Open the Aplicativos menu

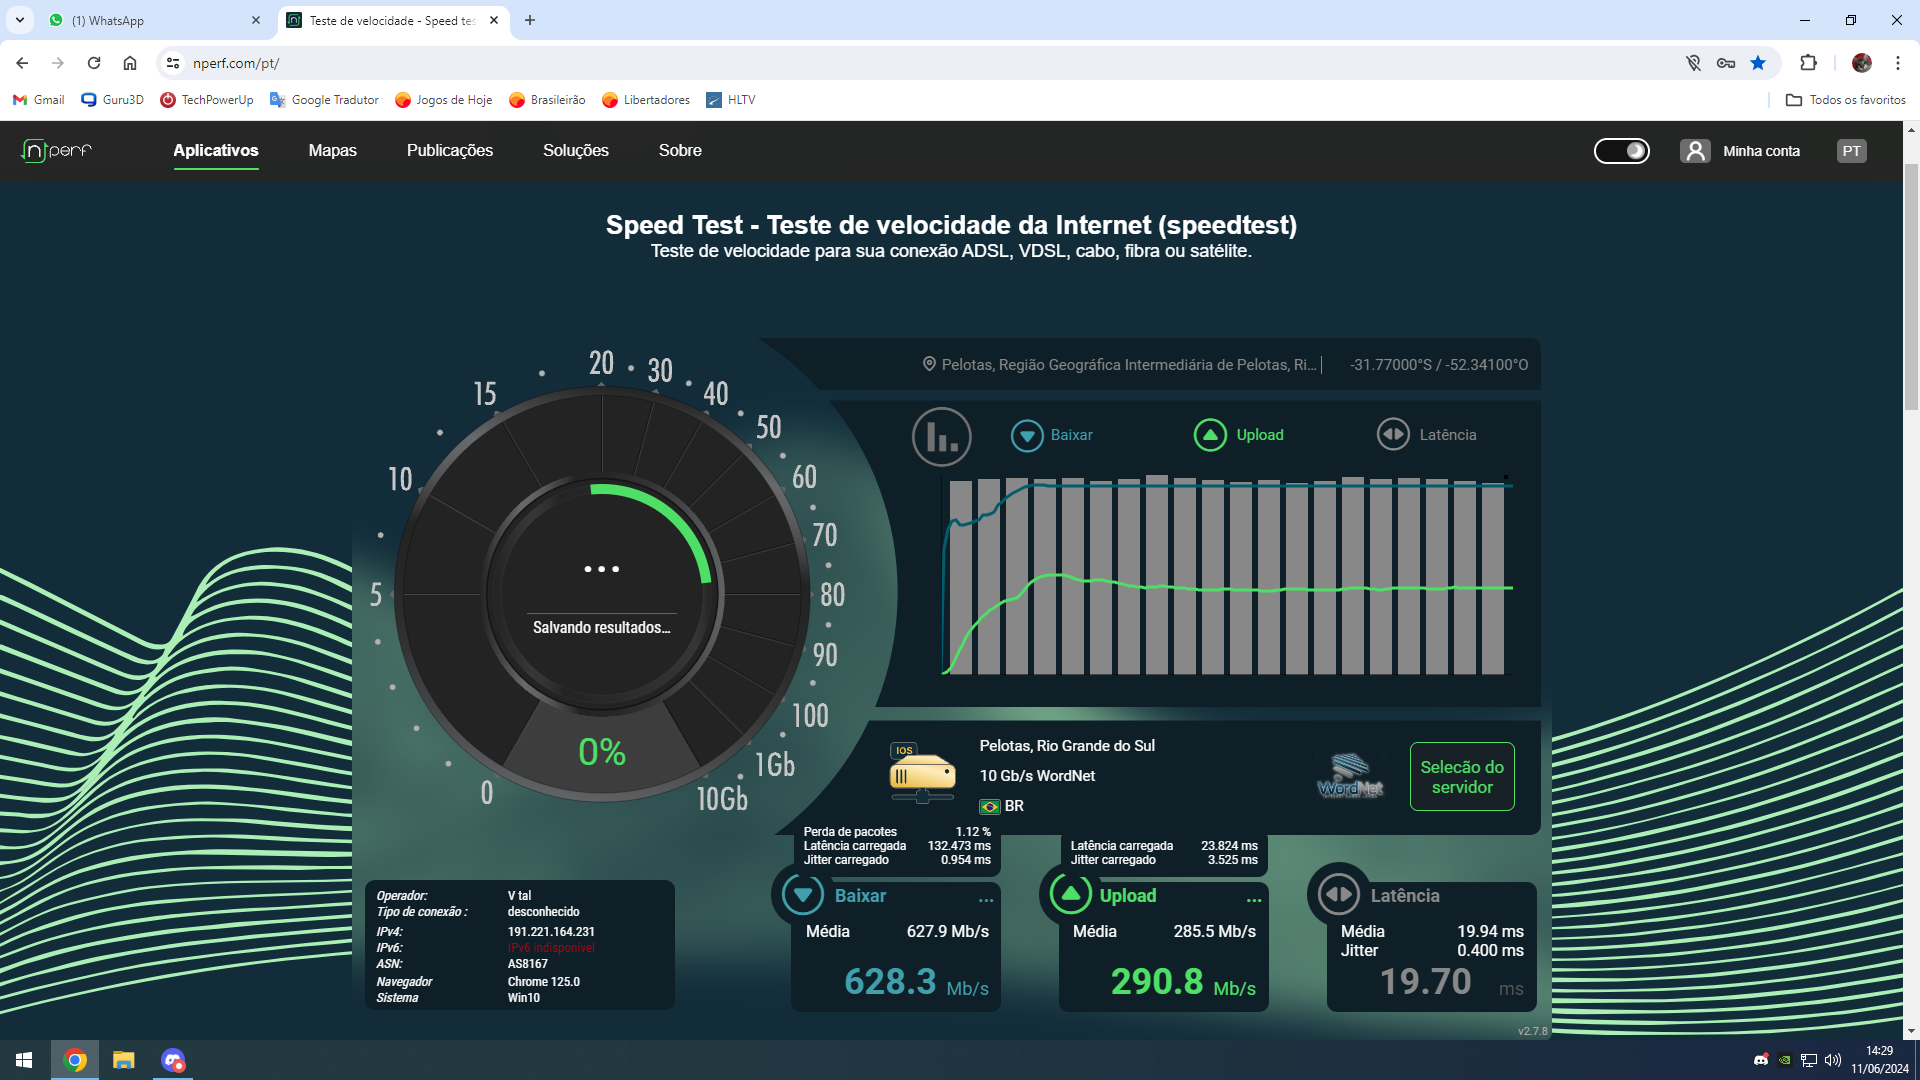pos(216,151)
